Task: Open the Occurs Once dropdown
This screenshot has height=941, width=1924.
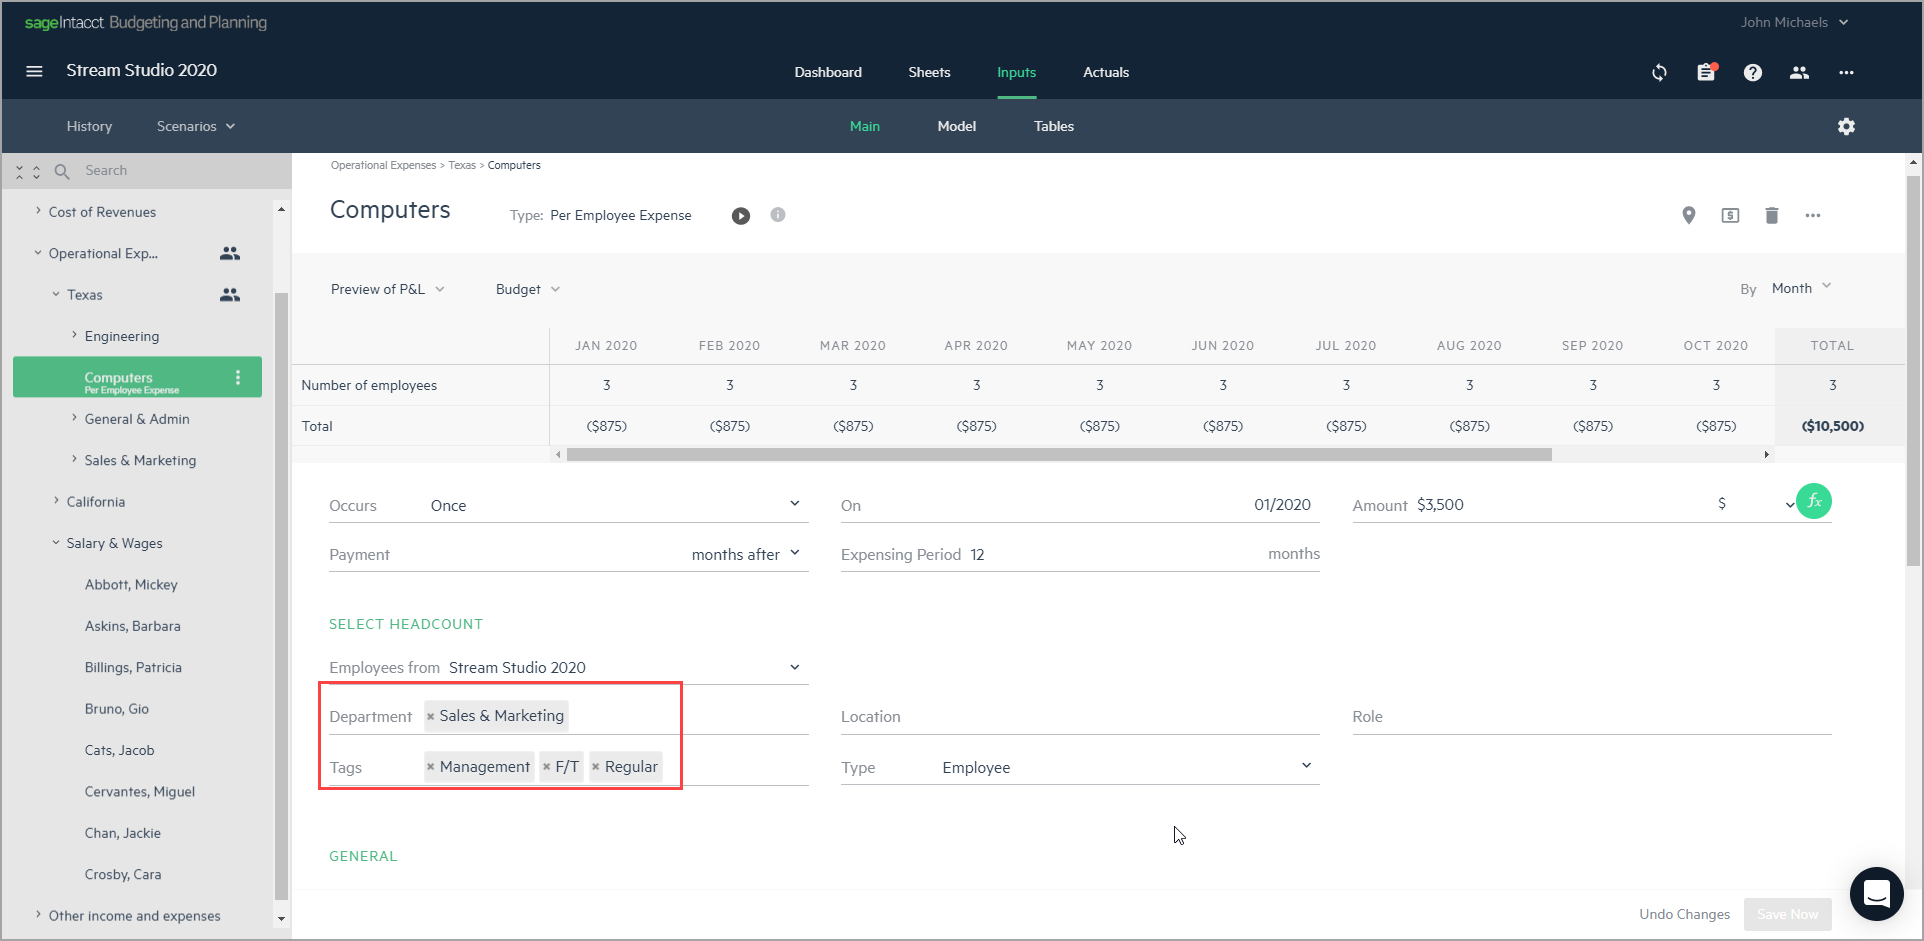Action: point(568,505)
